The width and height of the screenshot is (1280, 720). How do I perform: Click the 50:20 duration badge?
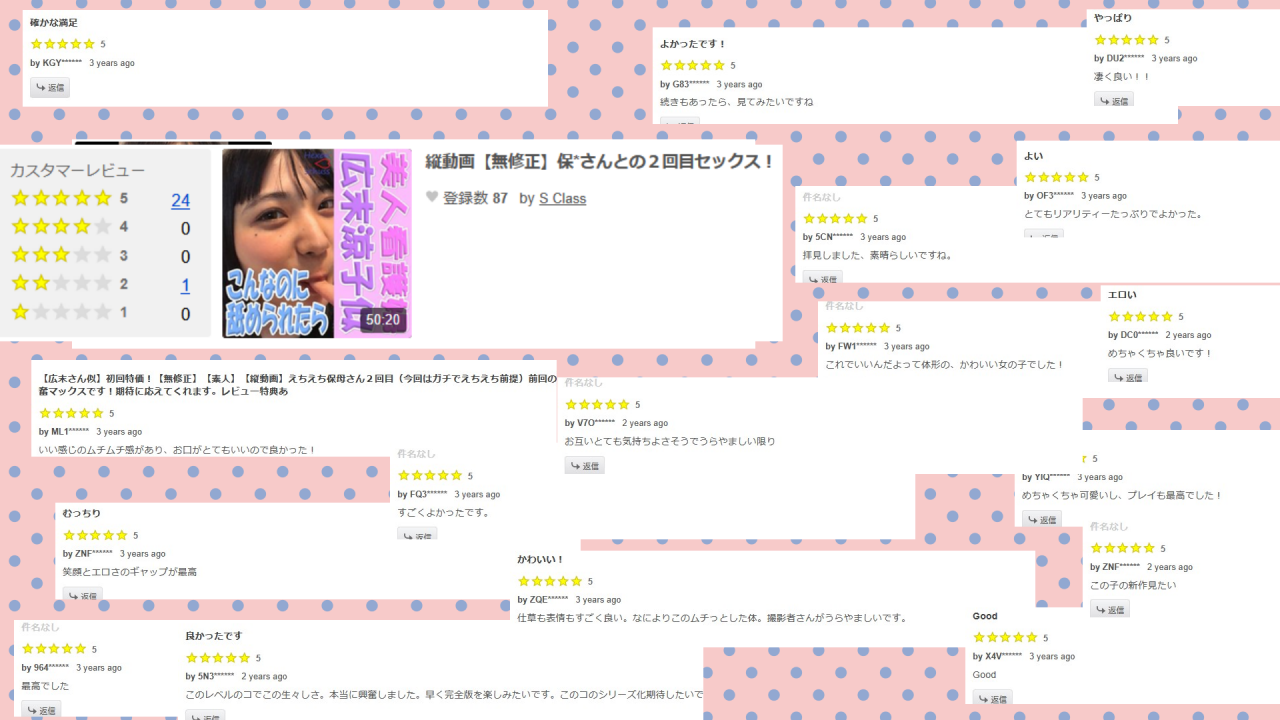coord(383,320)
